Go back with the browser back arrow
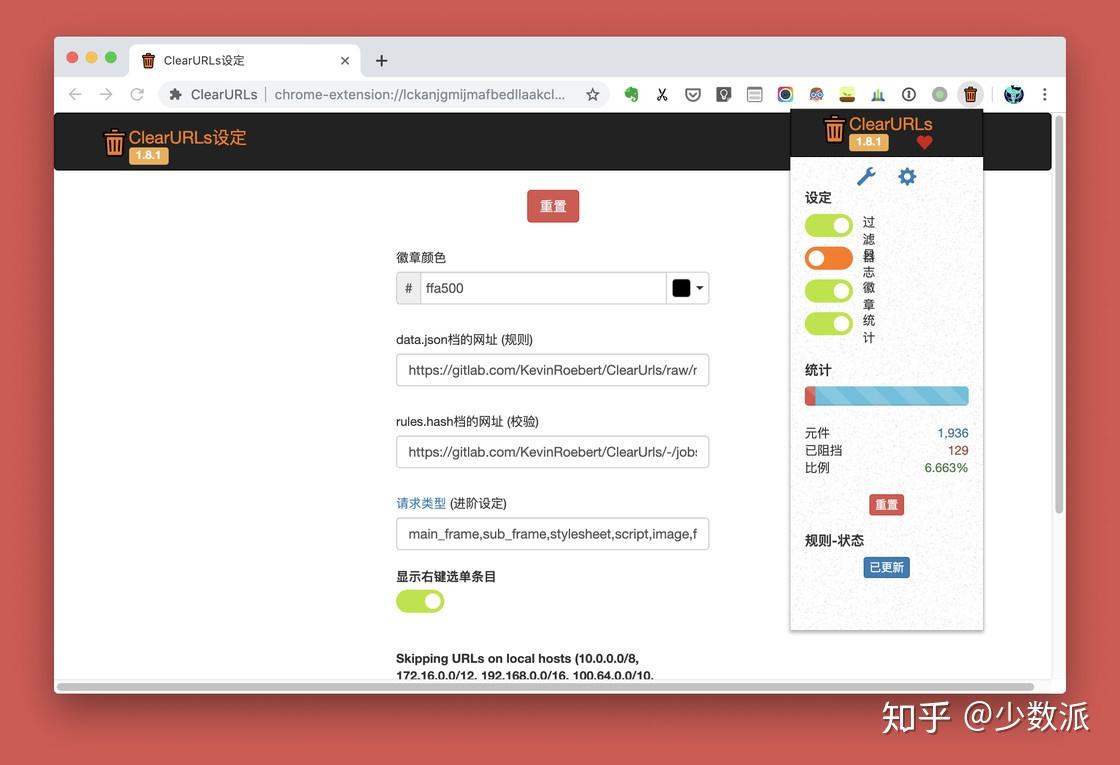This screenshot has width=1120, height=765. pyautogui.click(x=75, y=94)
